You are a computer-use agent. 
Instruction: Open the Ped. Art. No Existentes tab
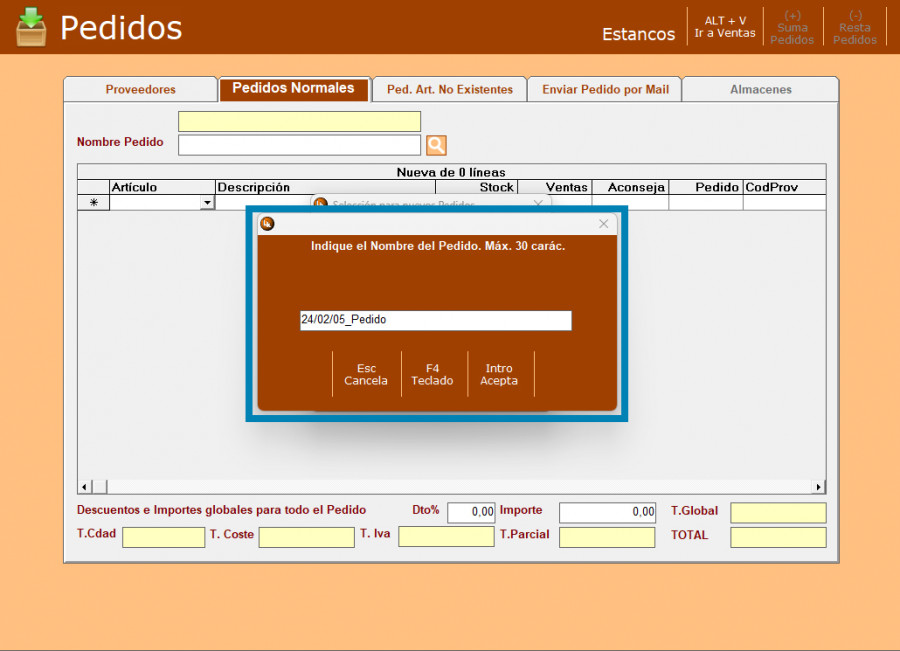click(449, 89)
